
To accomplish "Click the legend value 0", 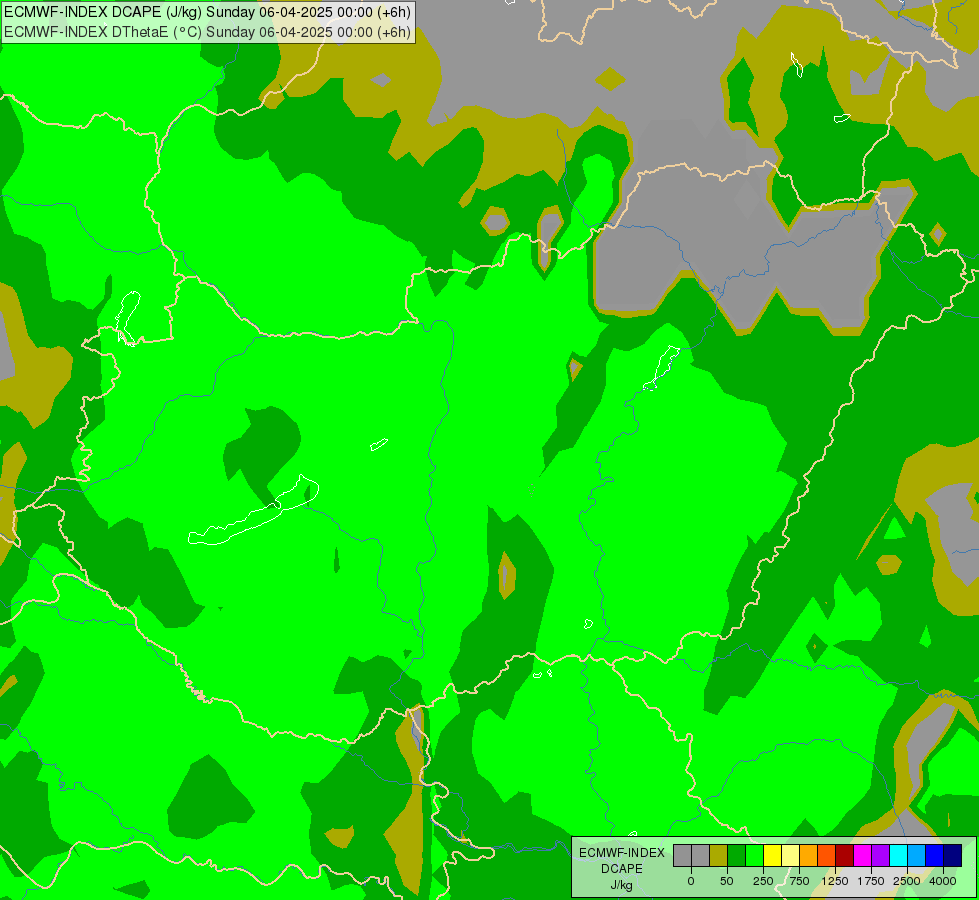I will [691, 881].
